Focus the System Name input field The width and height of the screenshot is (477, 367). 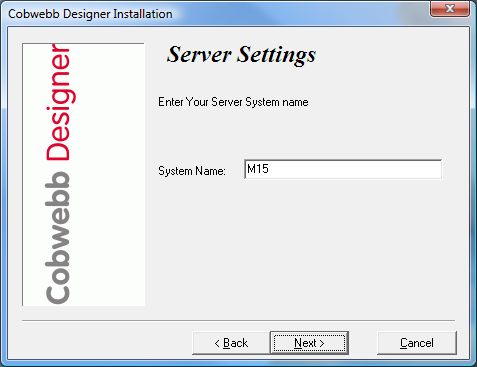click(343, 169)
